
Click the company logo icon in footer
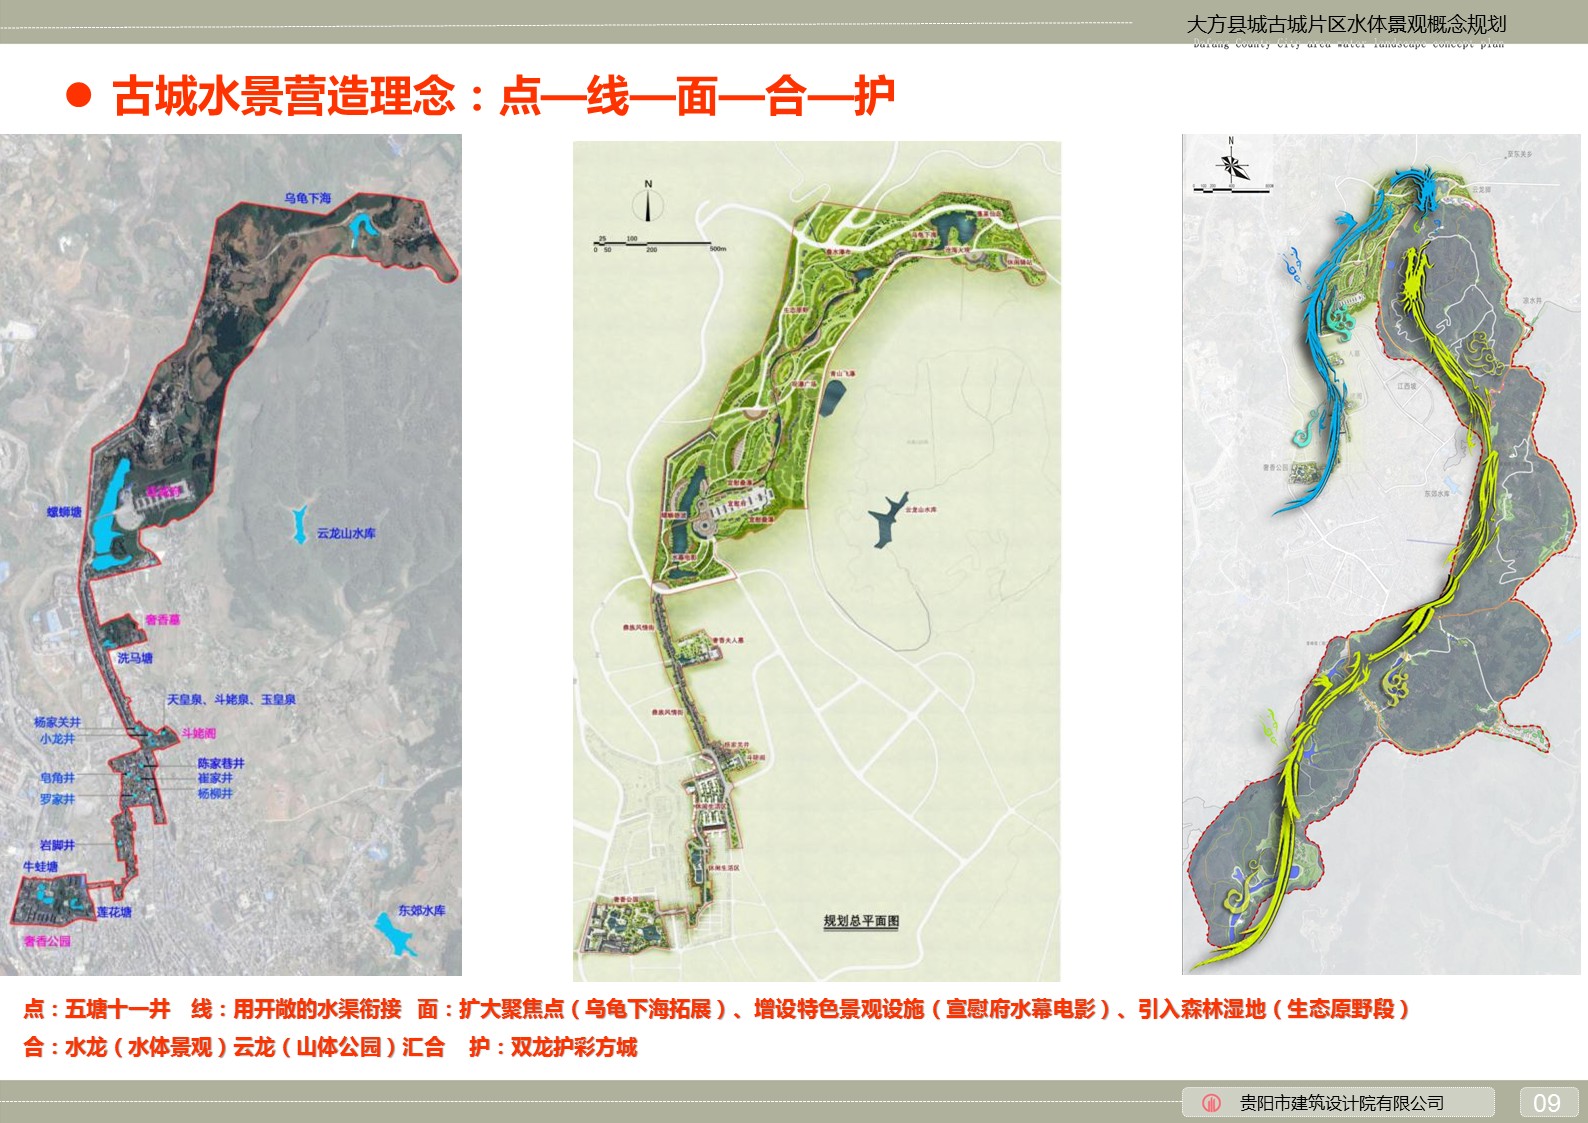pos(1211,1103)
